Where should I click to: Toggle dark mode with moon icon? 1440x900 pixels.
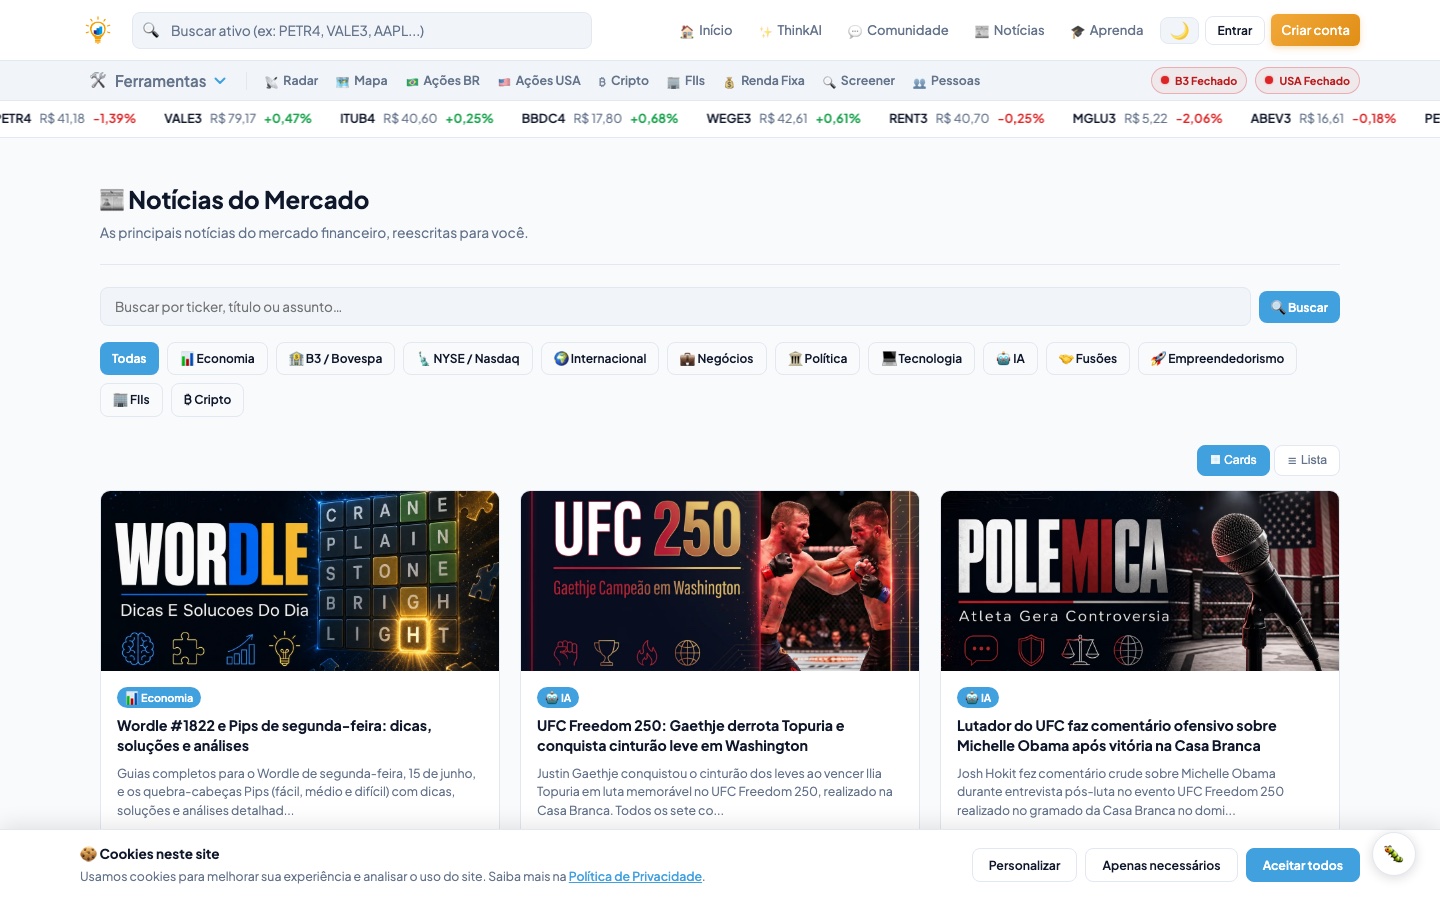(1179, 31)
